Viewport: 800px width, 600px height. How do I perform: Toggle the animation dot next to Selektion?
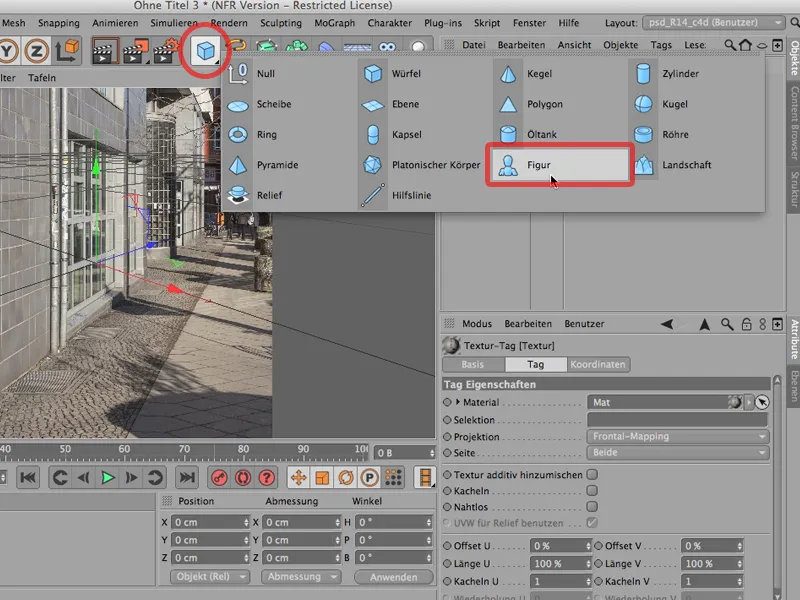(447, 420)
